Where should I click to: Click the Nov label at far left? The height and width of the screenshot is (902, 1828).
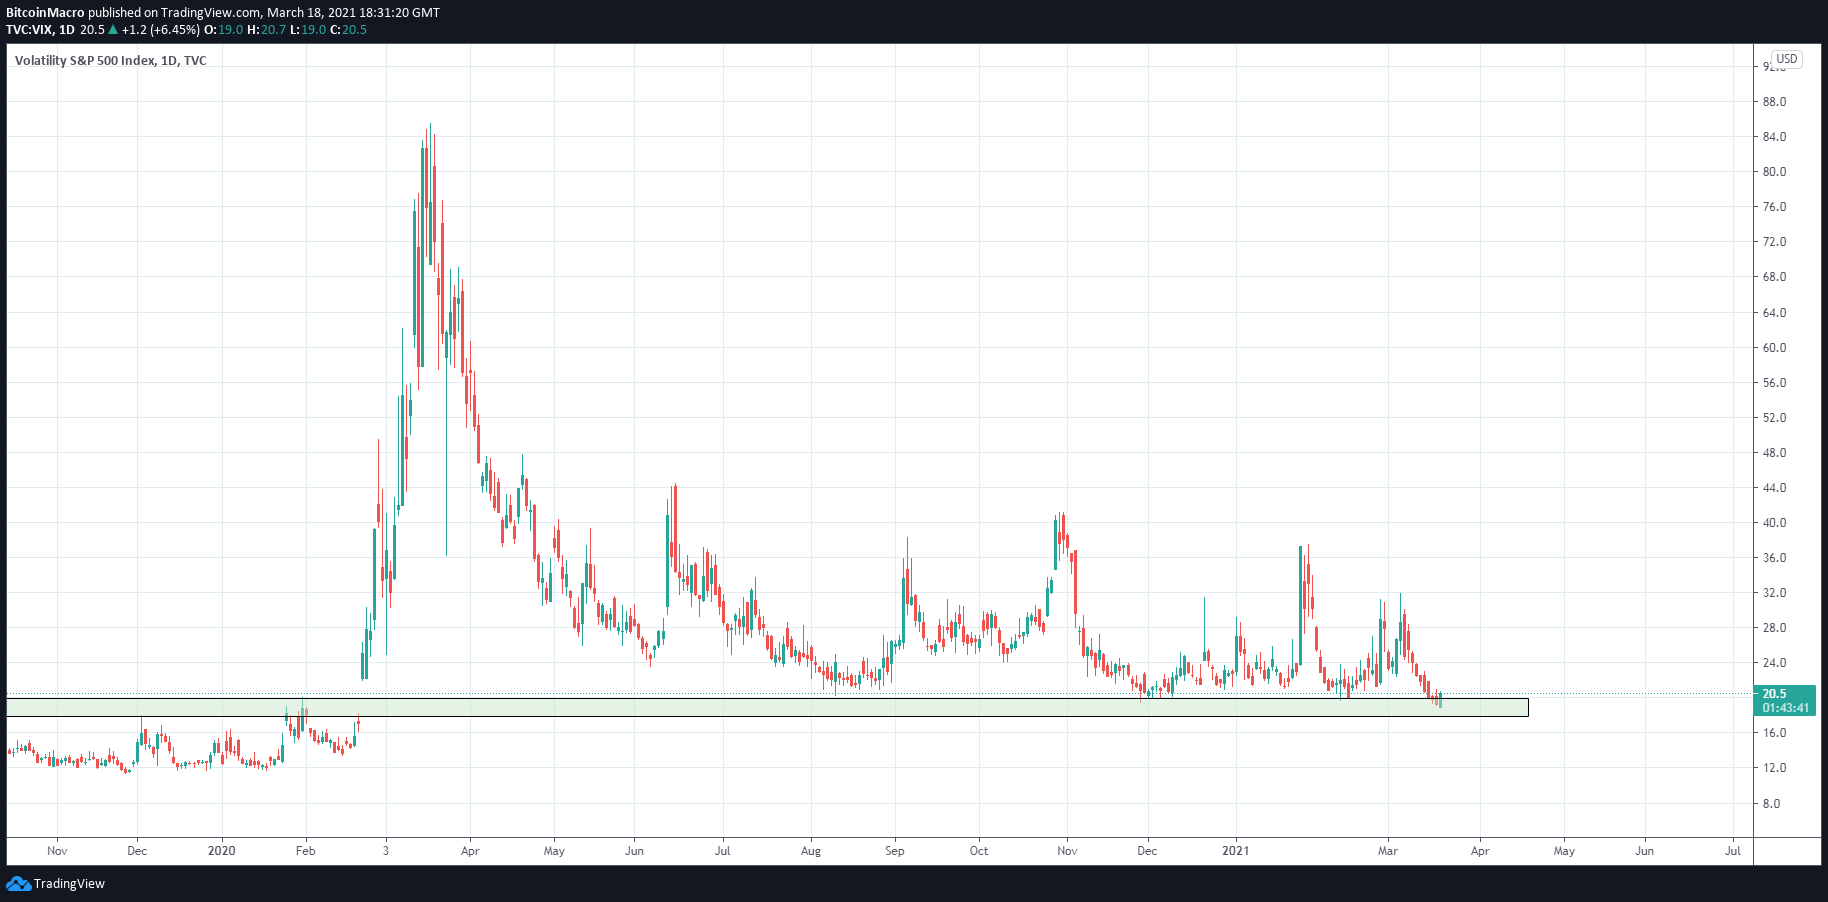click(x=57, y=851)
